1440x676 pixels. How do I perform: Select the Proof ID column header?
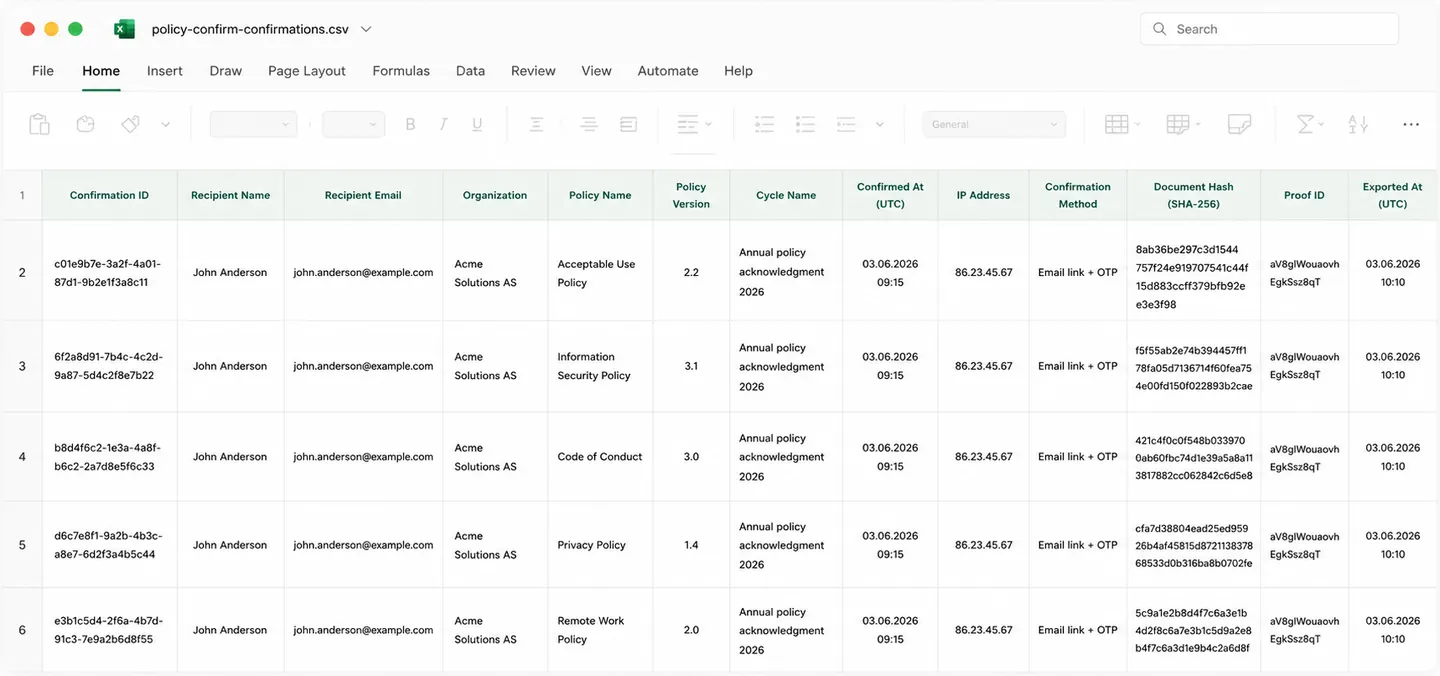tap(1304, 195)
